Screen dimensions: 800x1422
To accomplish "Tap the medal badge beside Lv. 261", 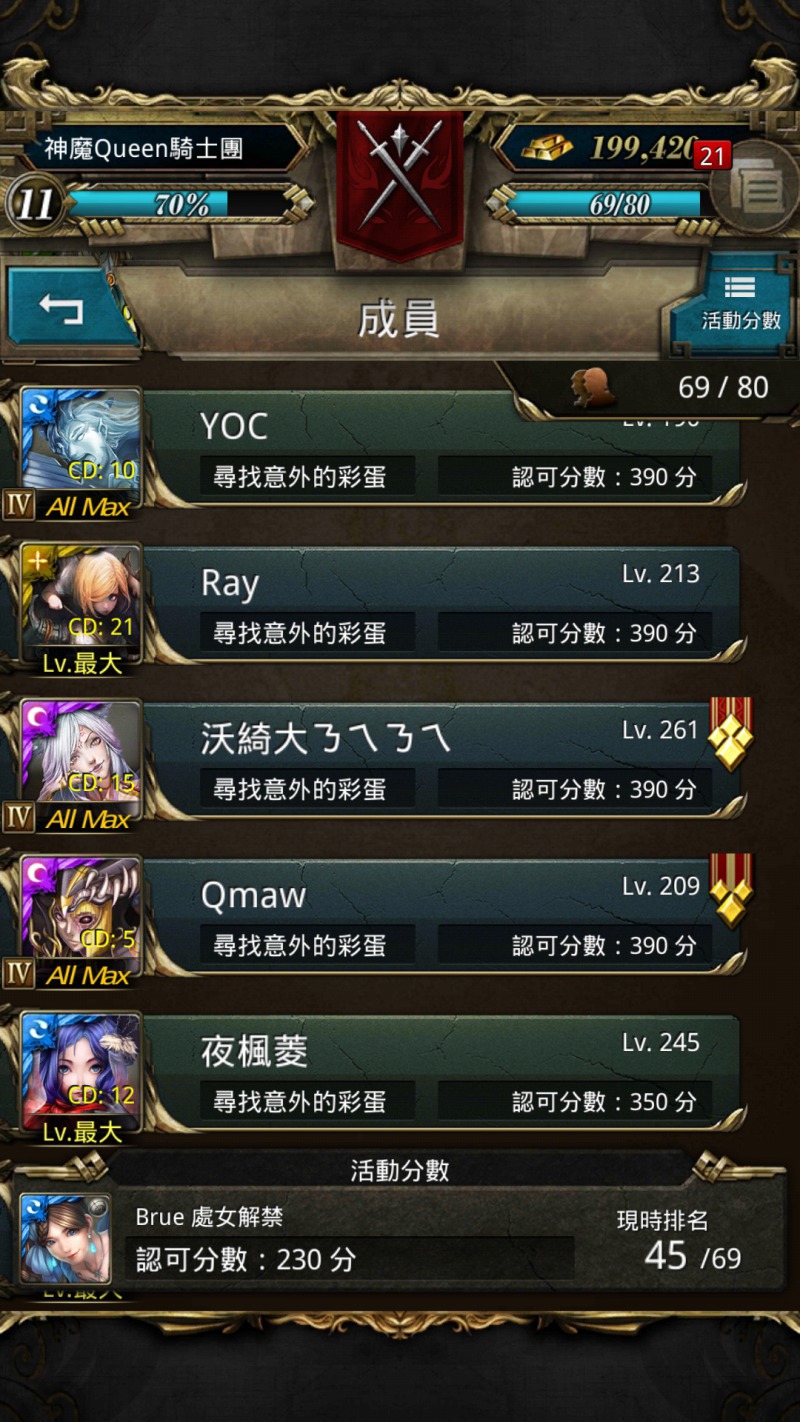I will tap(731, 733).
